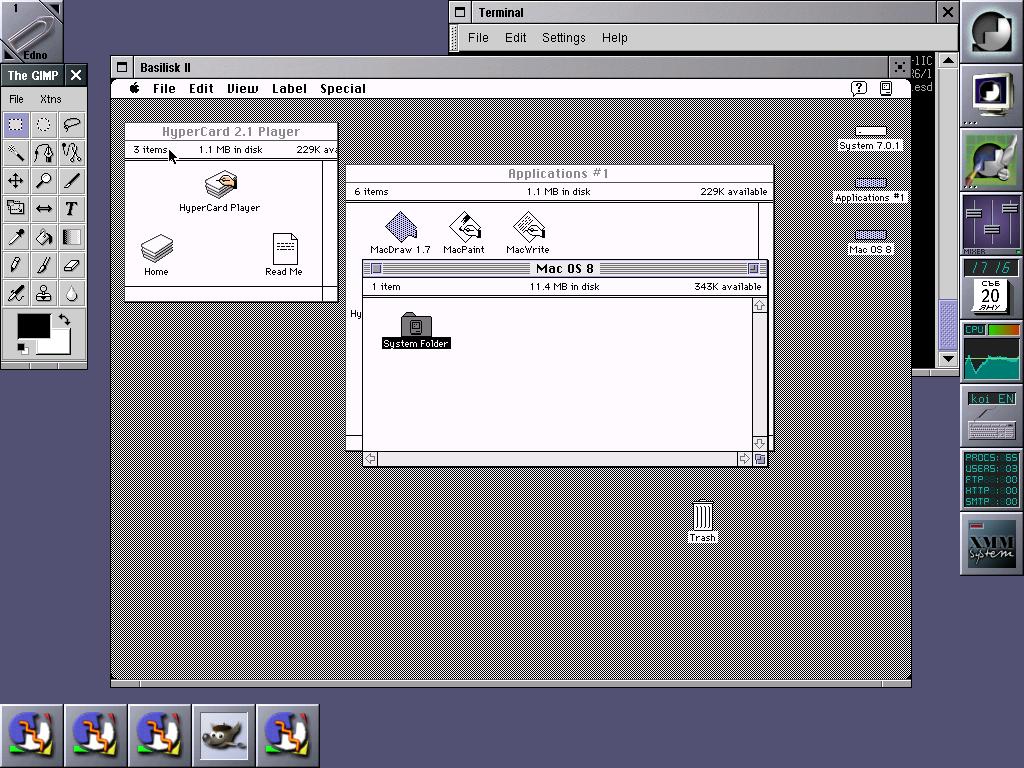Select the Eraser tool
Viewport: 1024px width, 768px height.
tap(72, 264)
